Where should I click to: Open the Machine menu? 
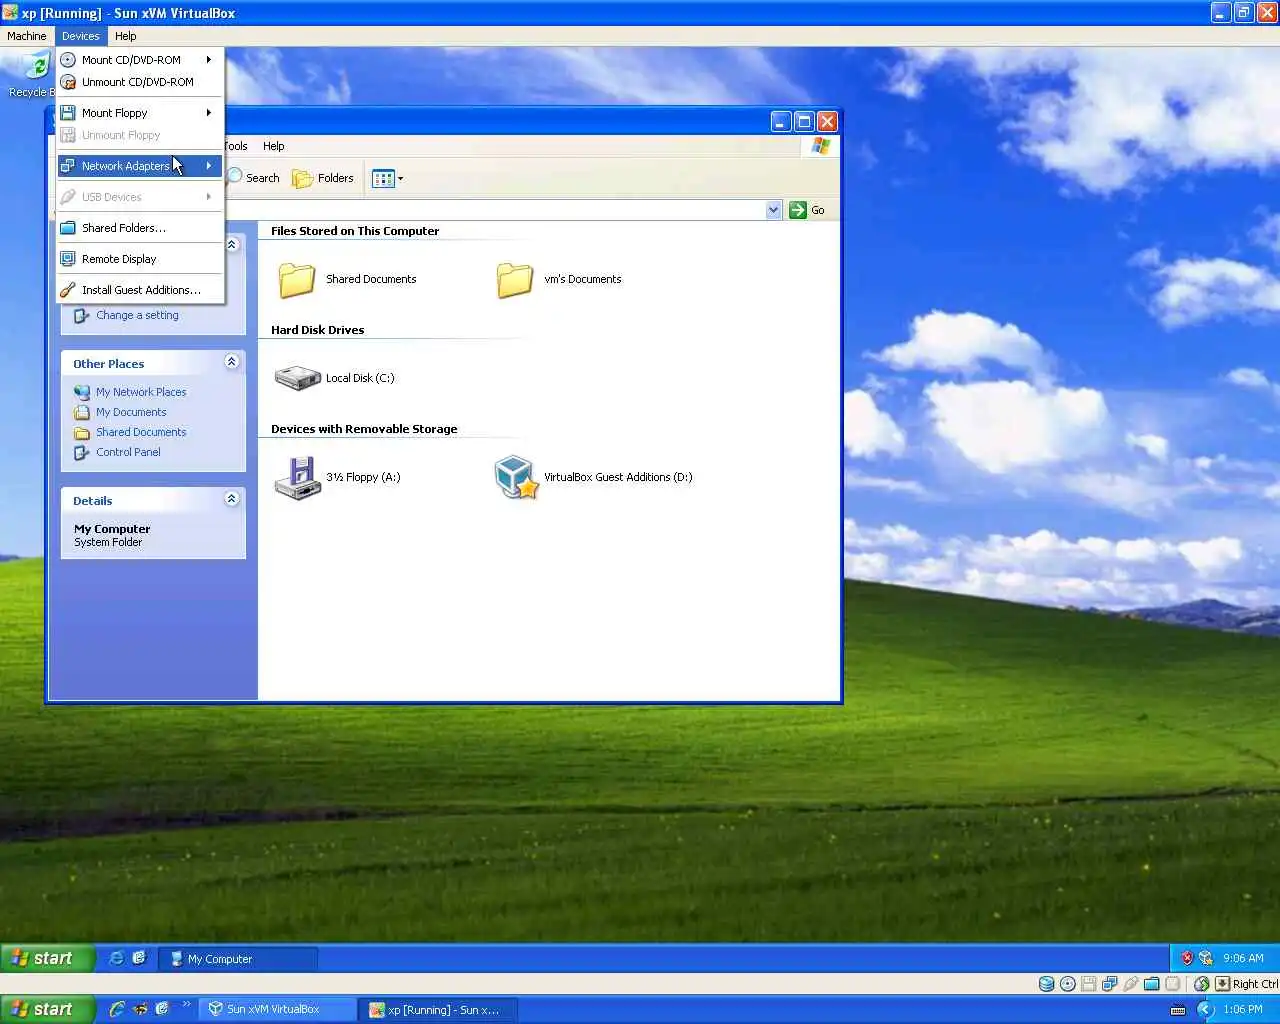coord(27,36)
